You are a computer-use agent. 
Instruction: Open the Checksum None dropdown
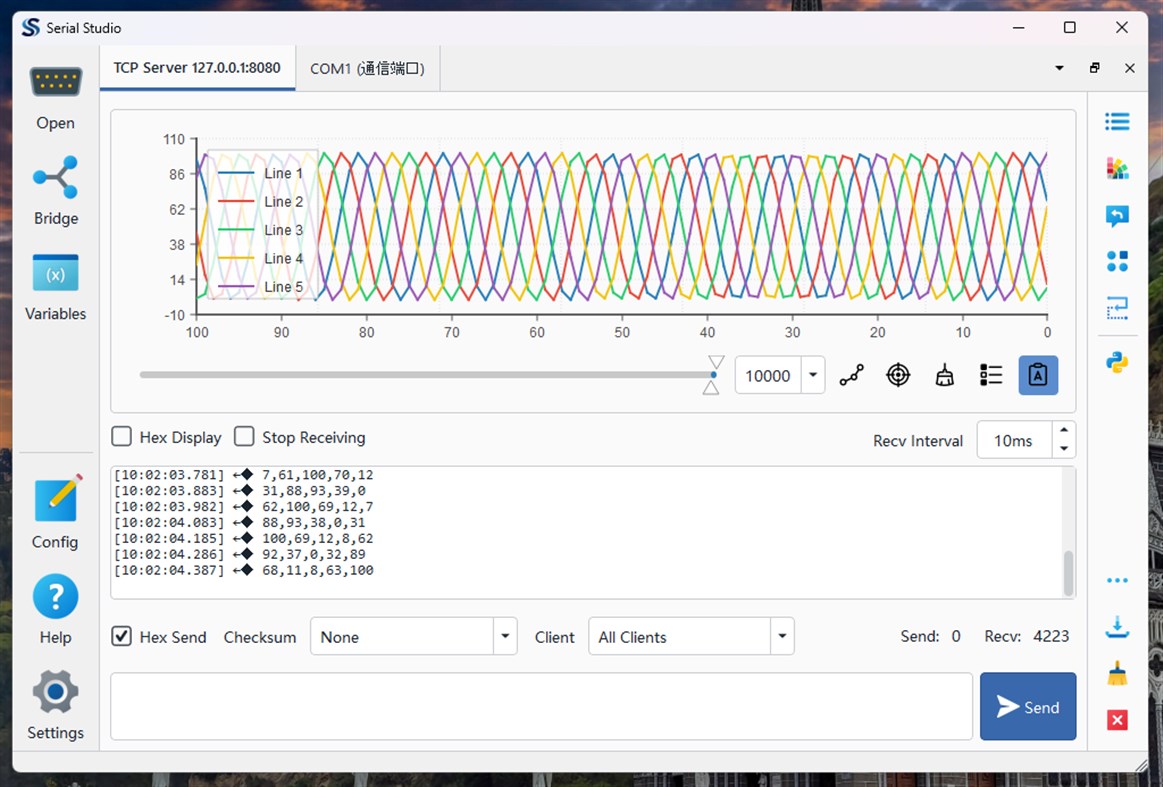[413, 636]
